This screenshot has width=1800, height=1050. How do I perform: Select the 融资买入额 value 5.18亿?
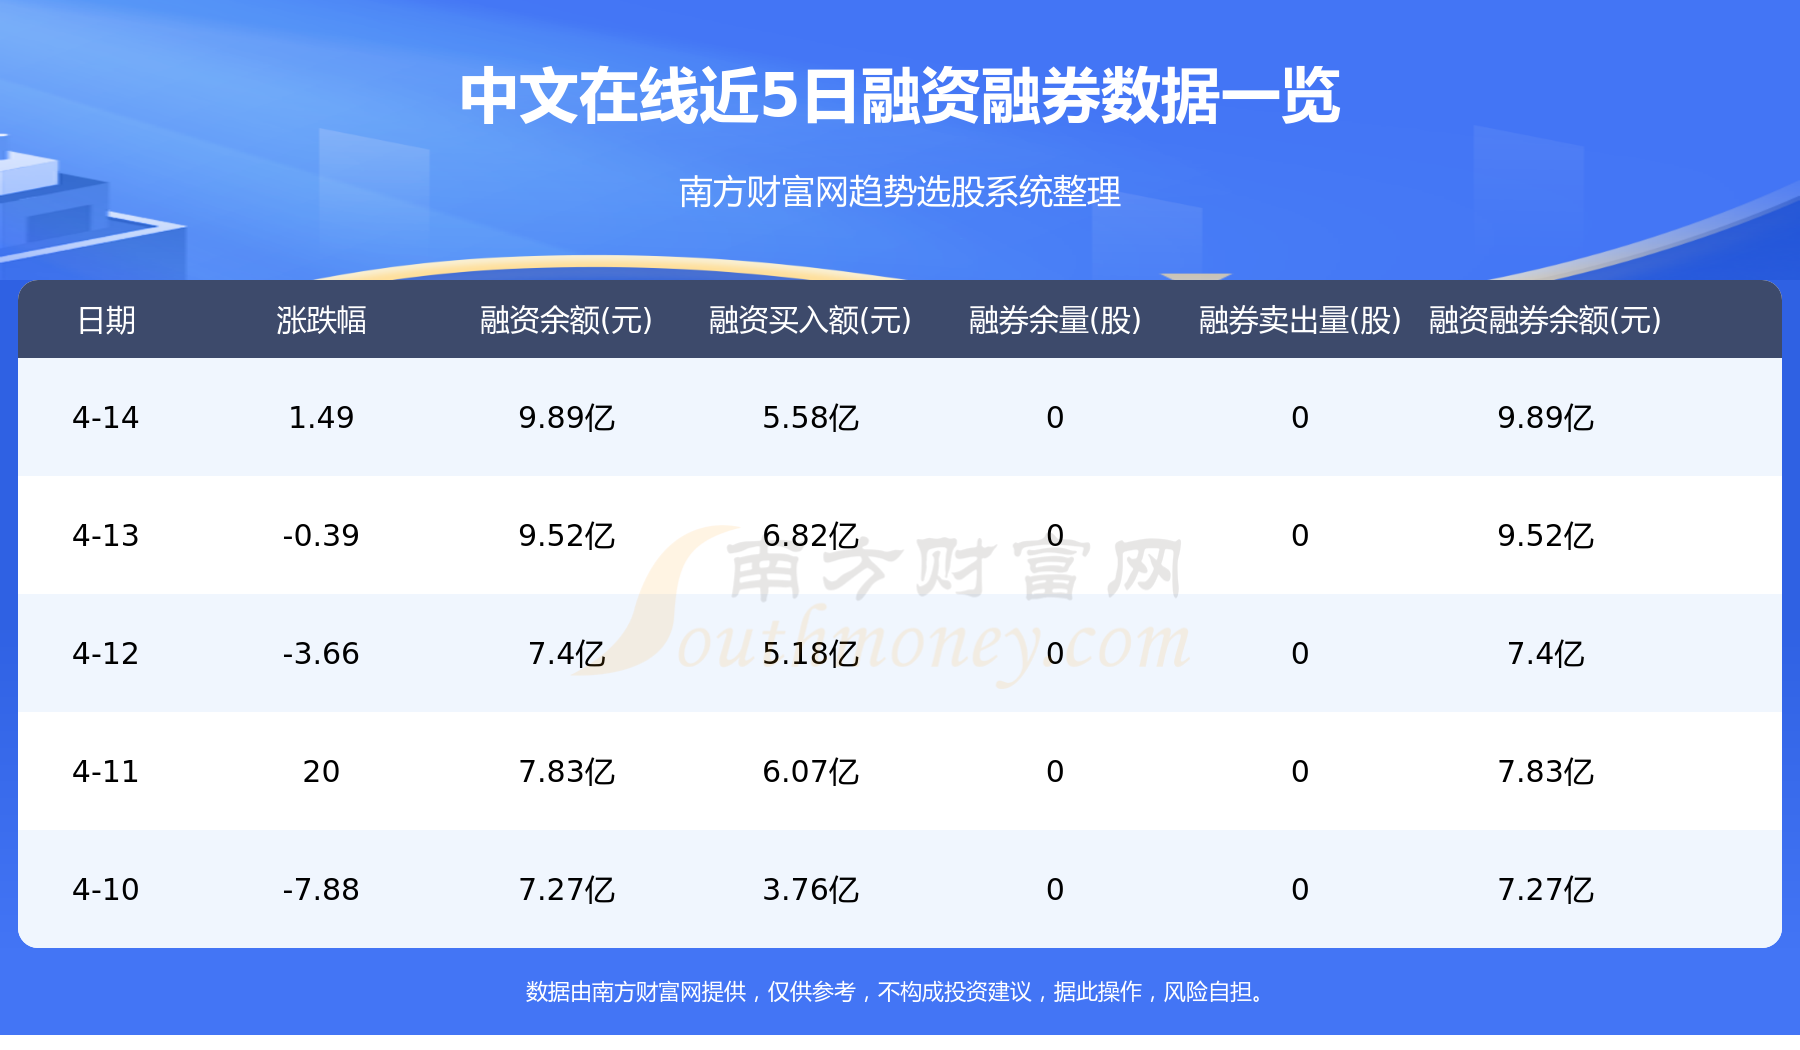pos(811,654)
